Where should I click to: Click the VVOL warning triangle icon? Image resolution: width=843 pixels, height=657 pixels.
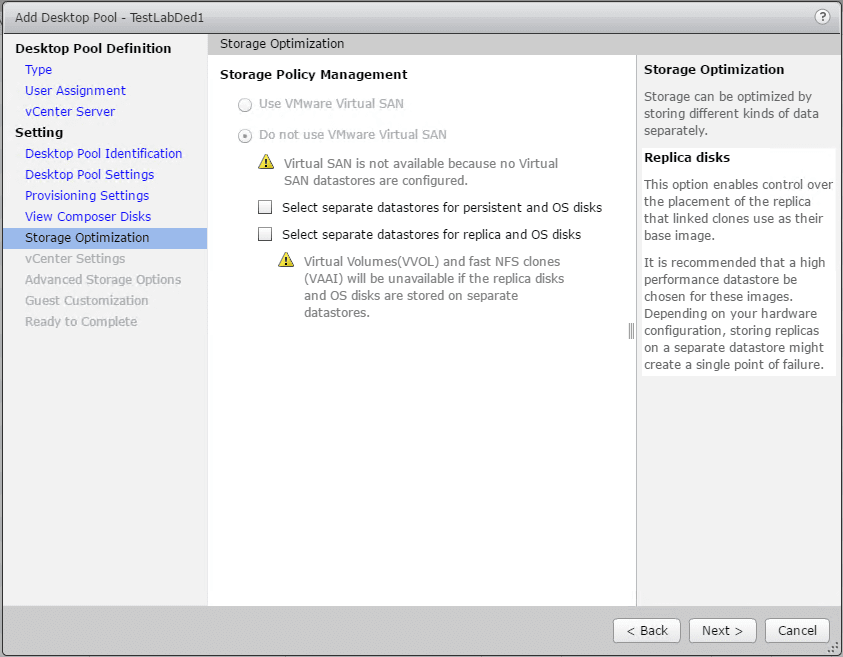click(285, 261)
